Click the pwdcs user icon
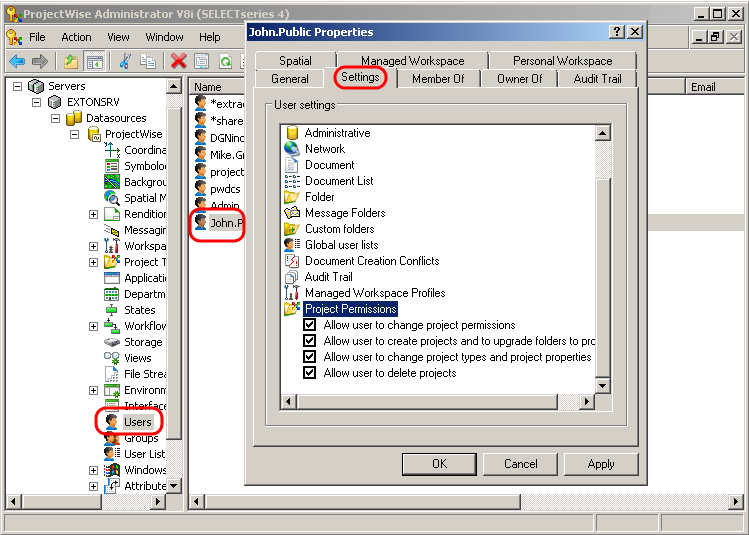Screen dimensions: 749x535 point(201,189)
